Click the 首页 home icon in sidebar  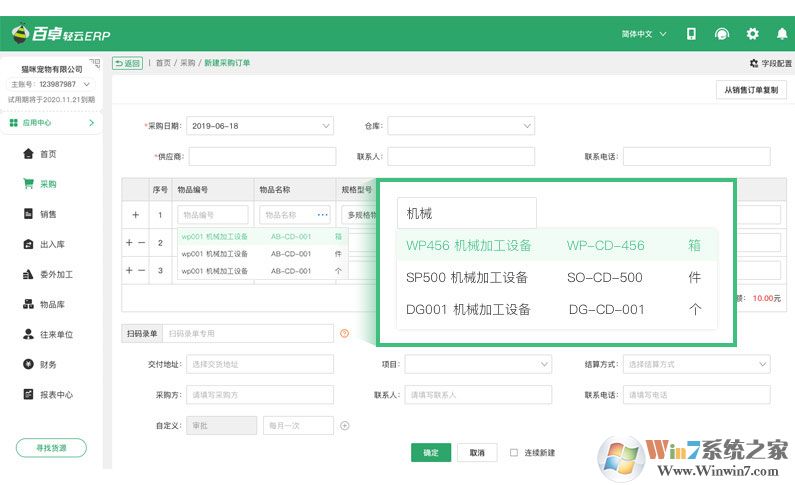click(x=28, y=154)
